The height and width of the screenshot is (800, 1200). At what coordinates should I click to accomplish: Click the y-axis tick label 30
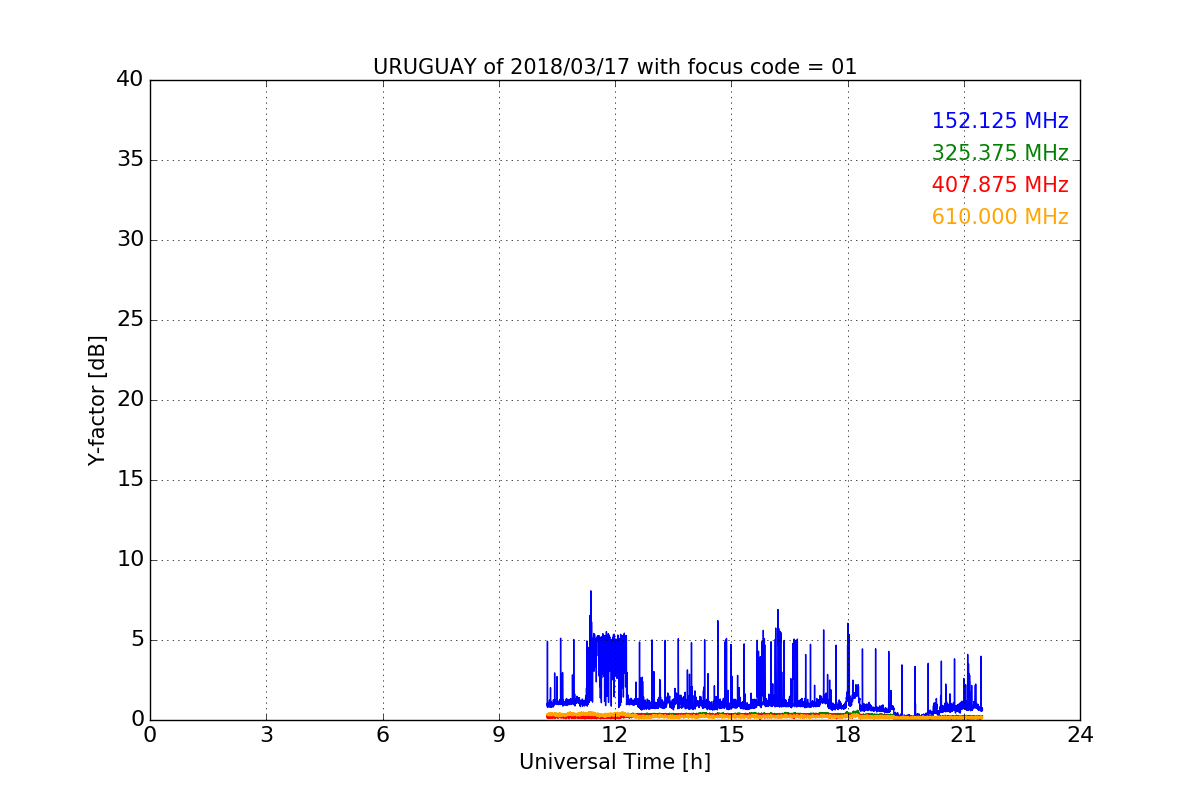point(130,240)
